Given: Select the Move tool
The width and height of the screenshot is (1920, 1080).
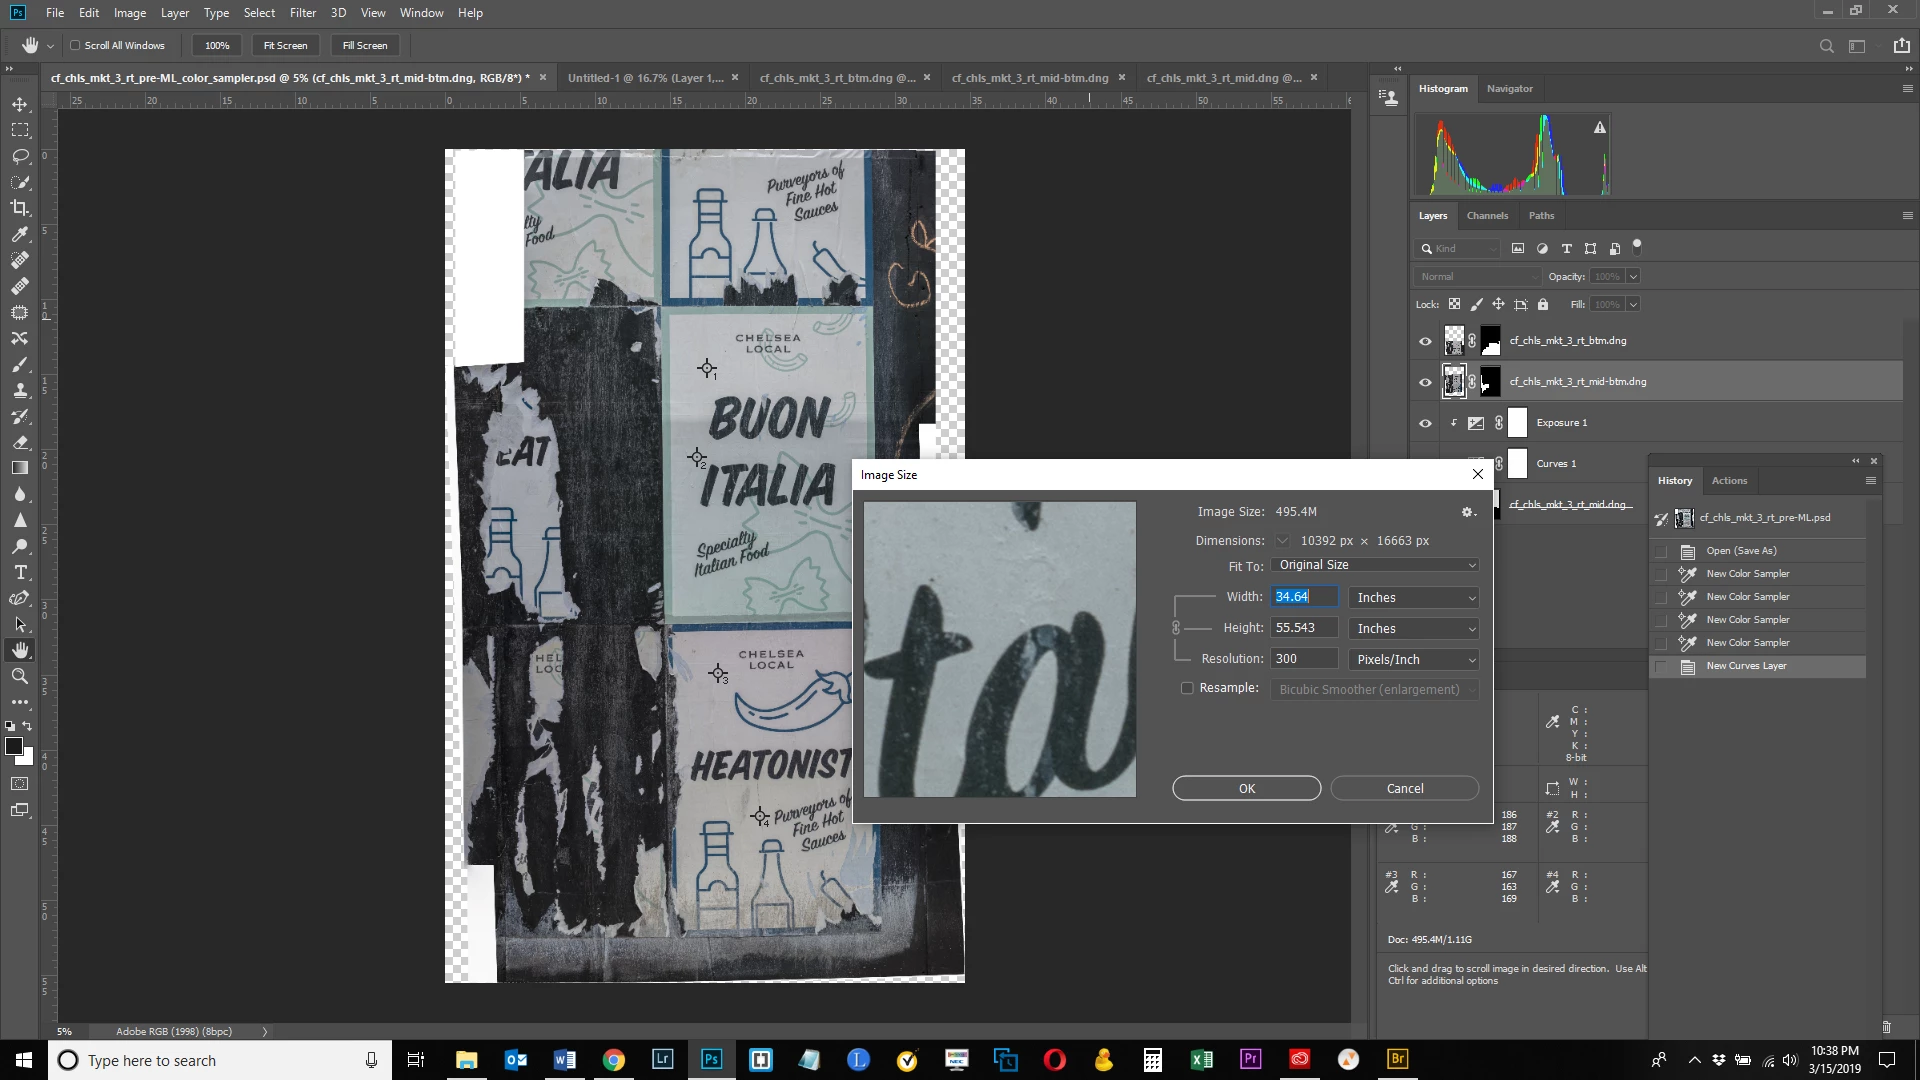Looking at the screenshot, I should tap(19, 104).
